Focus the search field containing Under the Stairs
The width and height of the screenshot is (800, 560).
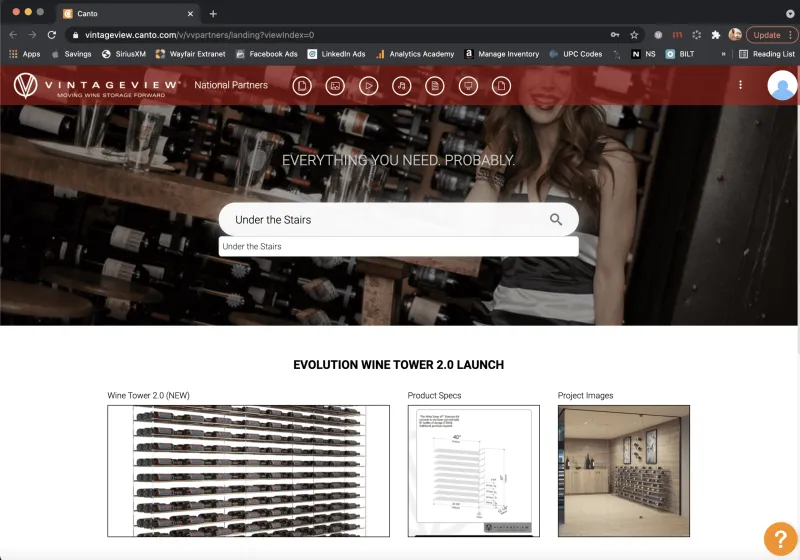point(398,219)
